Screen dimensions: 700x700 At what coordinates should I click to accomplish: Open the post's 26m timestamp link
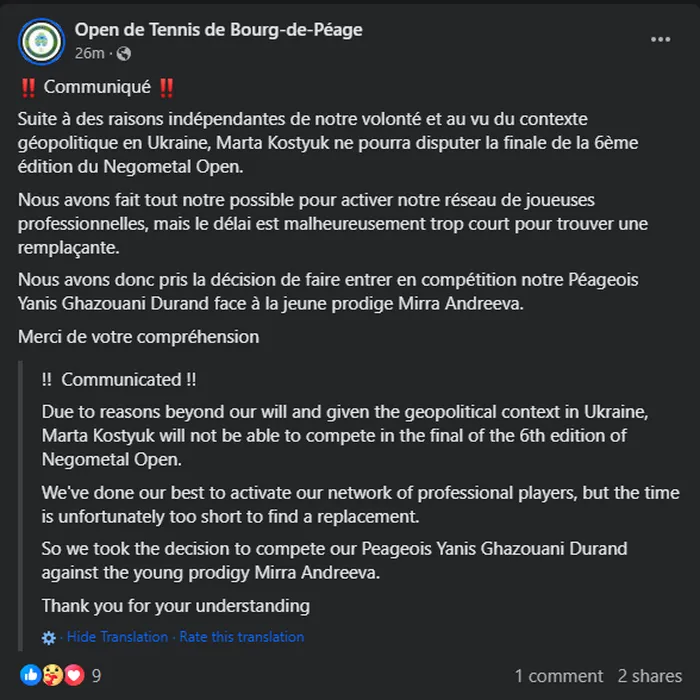tap(89, 53)
